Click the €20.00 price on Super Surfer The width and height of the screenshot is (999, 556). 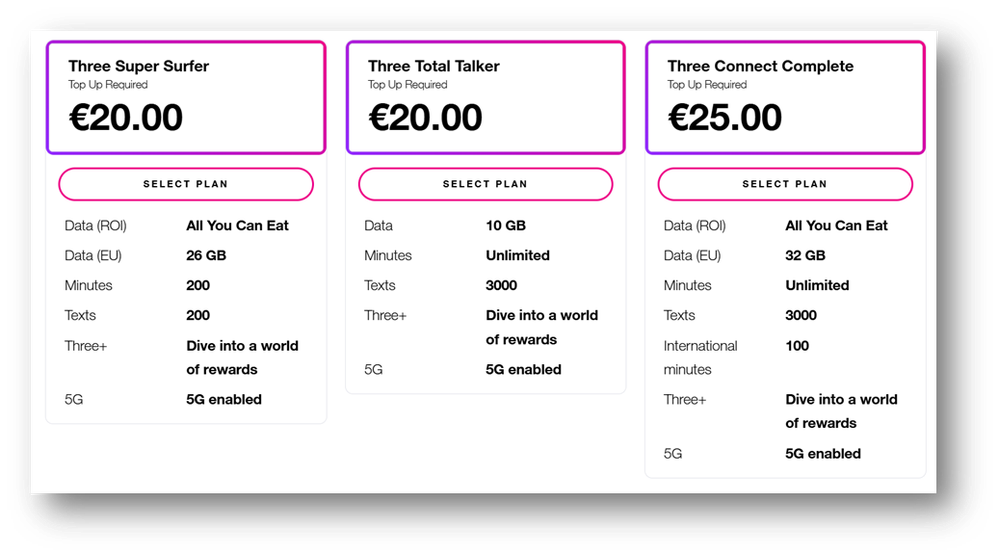[126, 118]
